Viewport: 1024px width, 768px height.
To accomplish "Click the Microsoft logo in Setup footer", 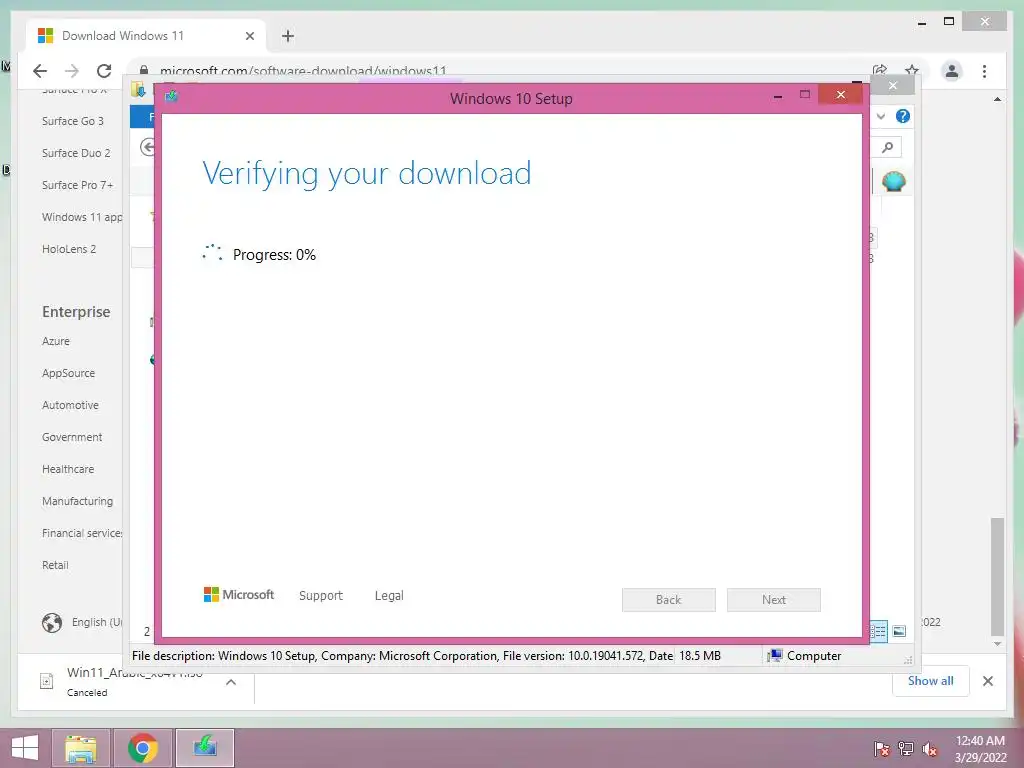I will (x=238, y=595).
